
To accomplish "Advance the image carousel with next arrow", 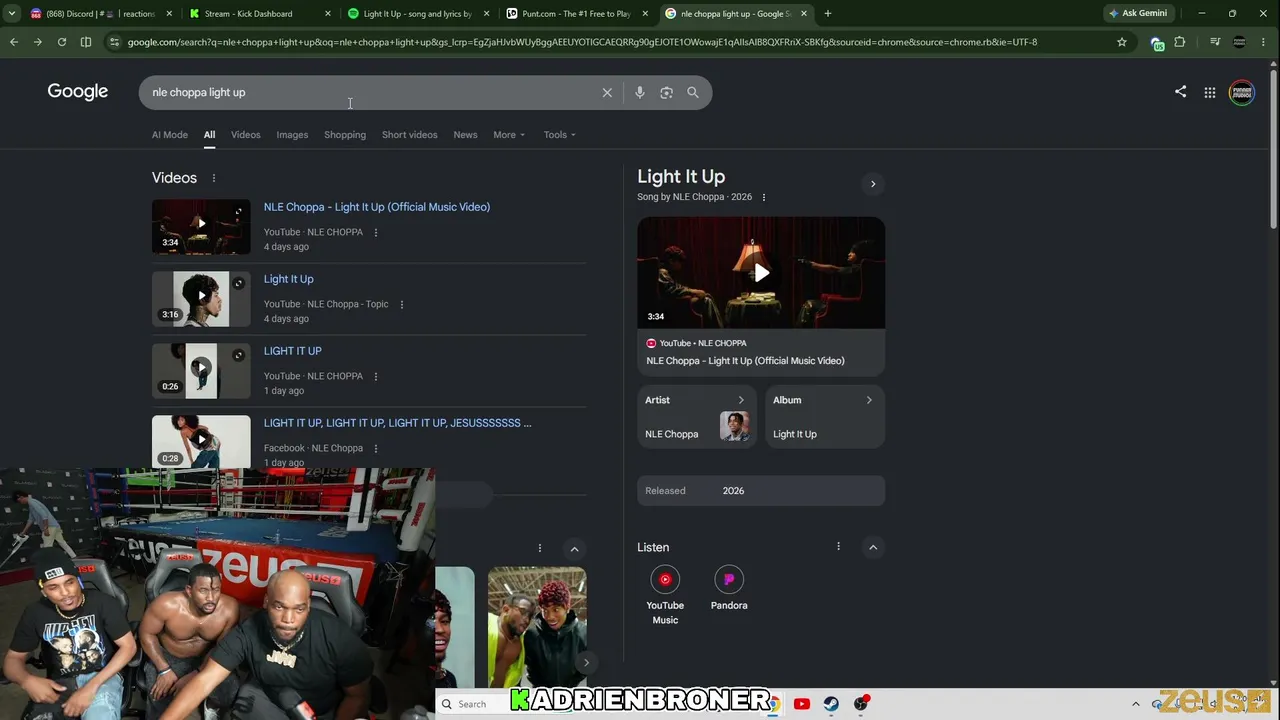I will click(586, 662).
